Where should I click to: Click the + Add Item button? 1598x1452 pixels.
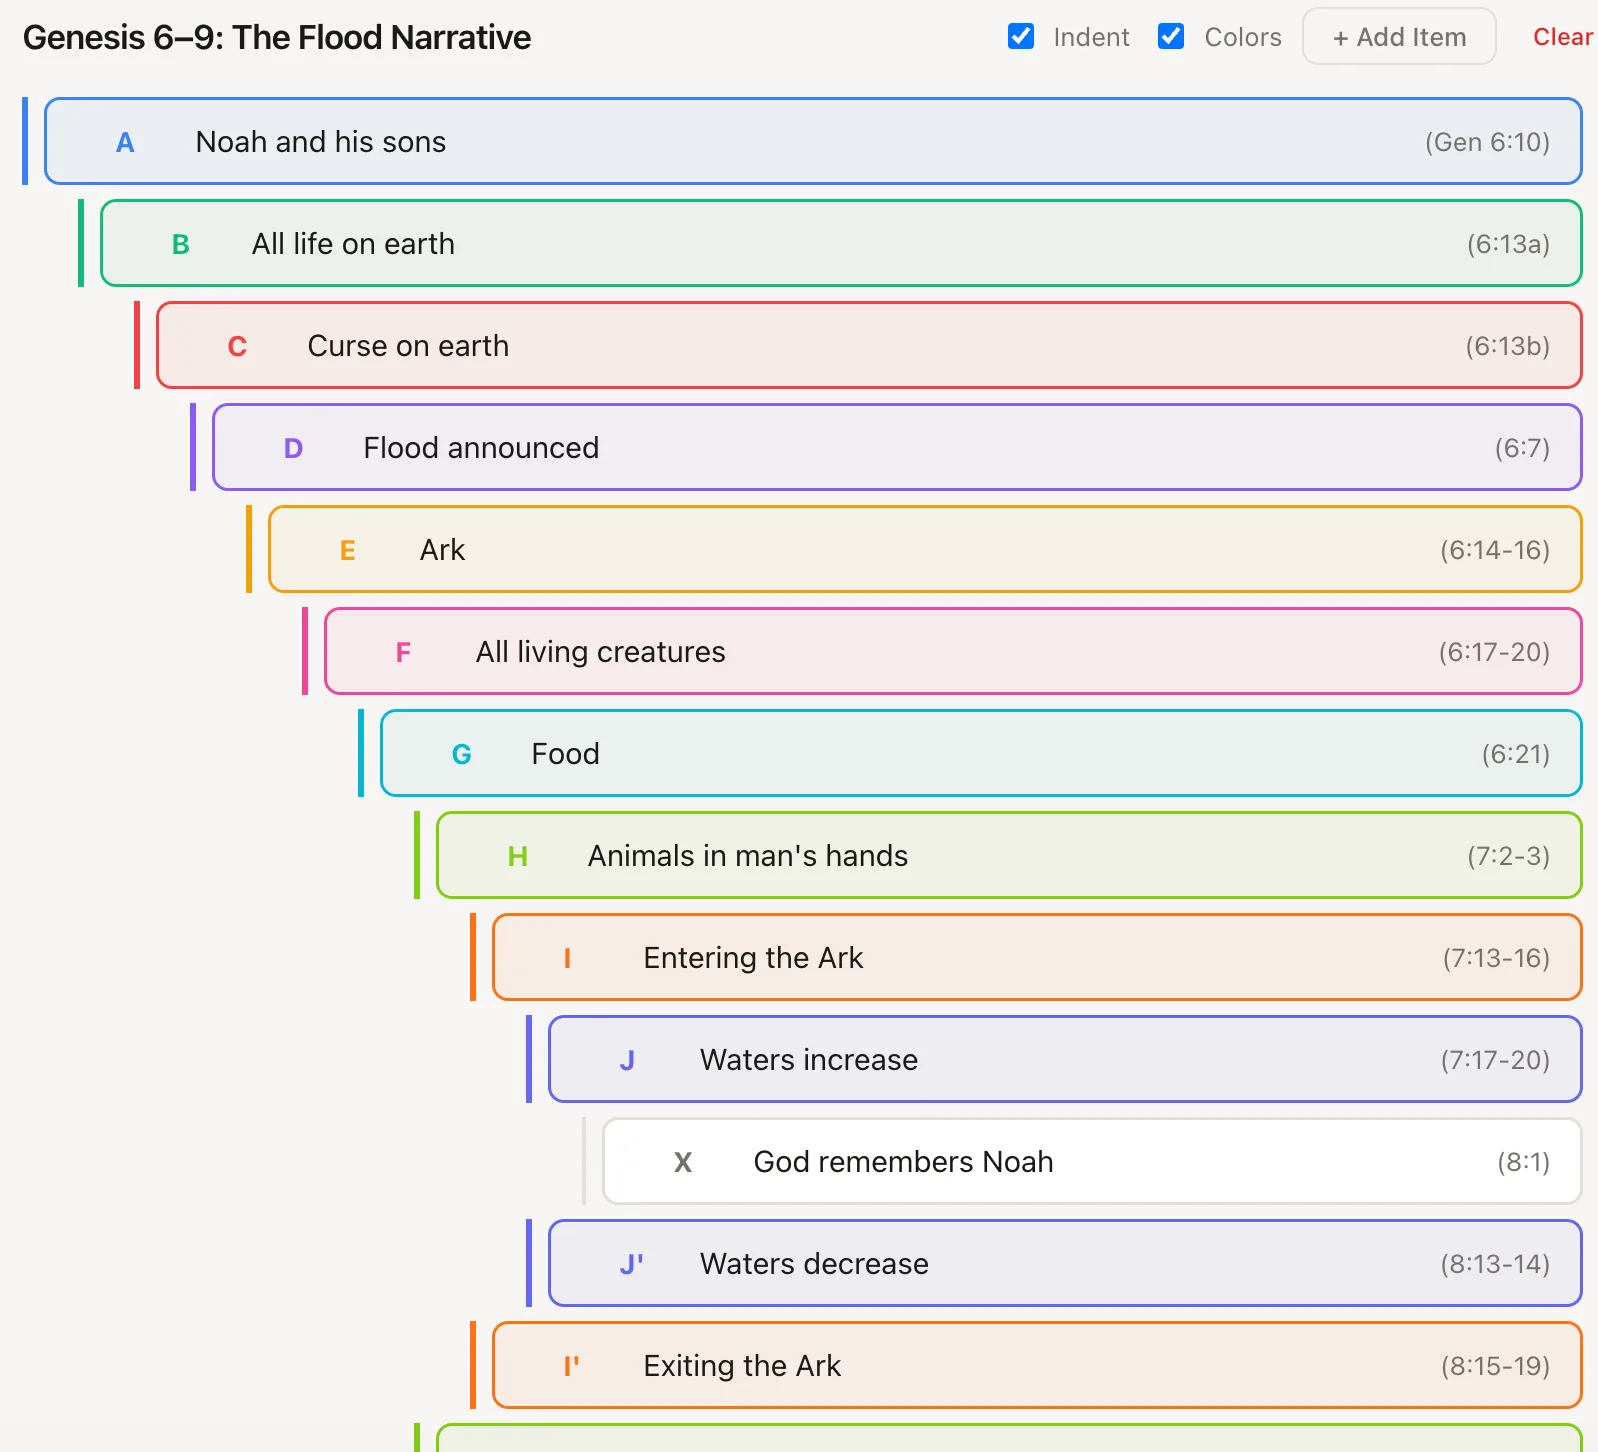click(x=1399, y=37)
